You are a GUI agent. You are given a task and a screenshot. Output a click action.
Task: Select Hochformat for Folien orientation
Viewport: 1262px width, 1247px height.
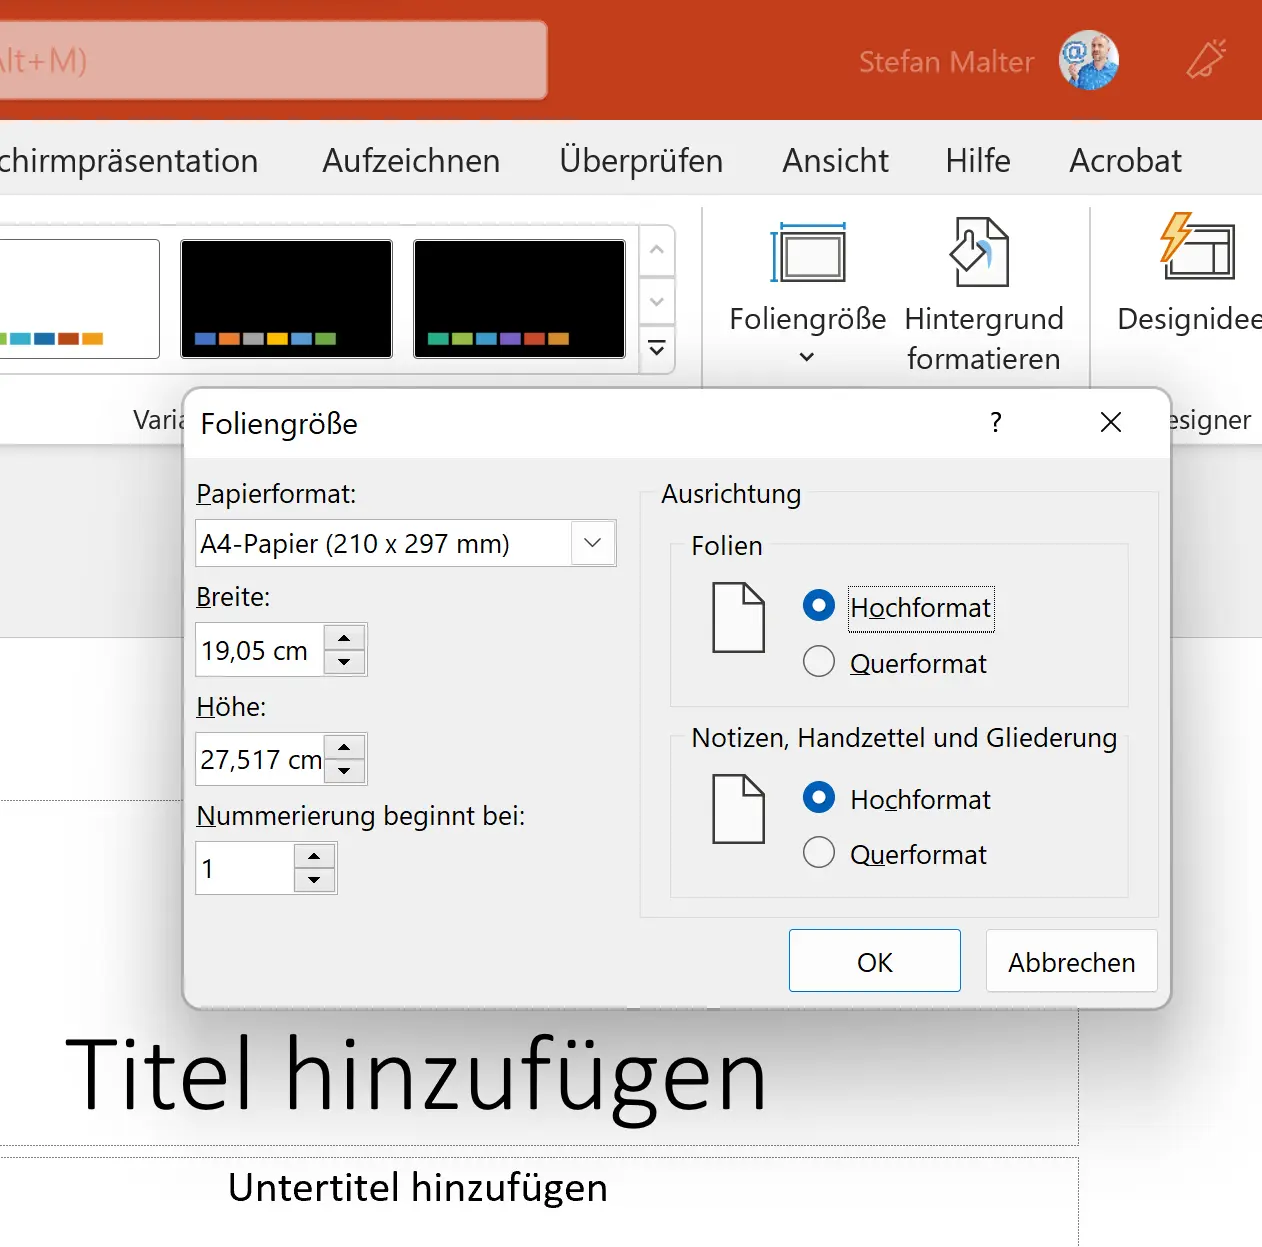point(819,606)
